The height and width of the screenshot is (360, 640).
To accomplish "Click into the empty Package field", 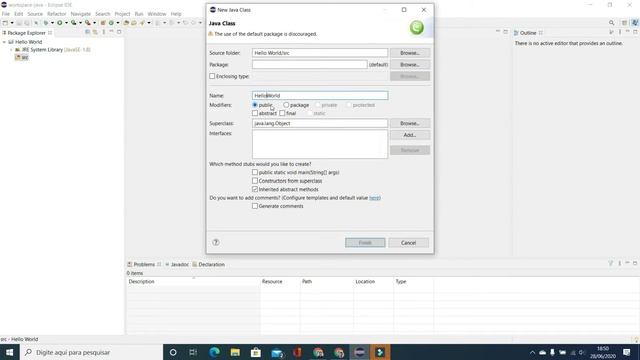I will coord(310,64).
